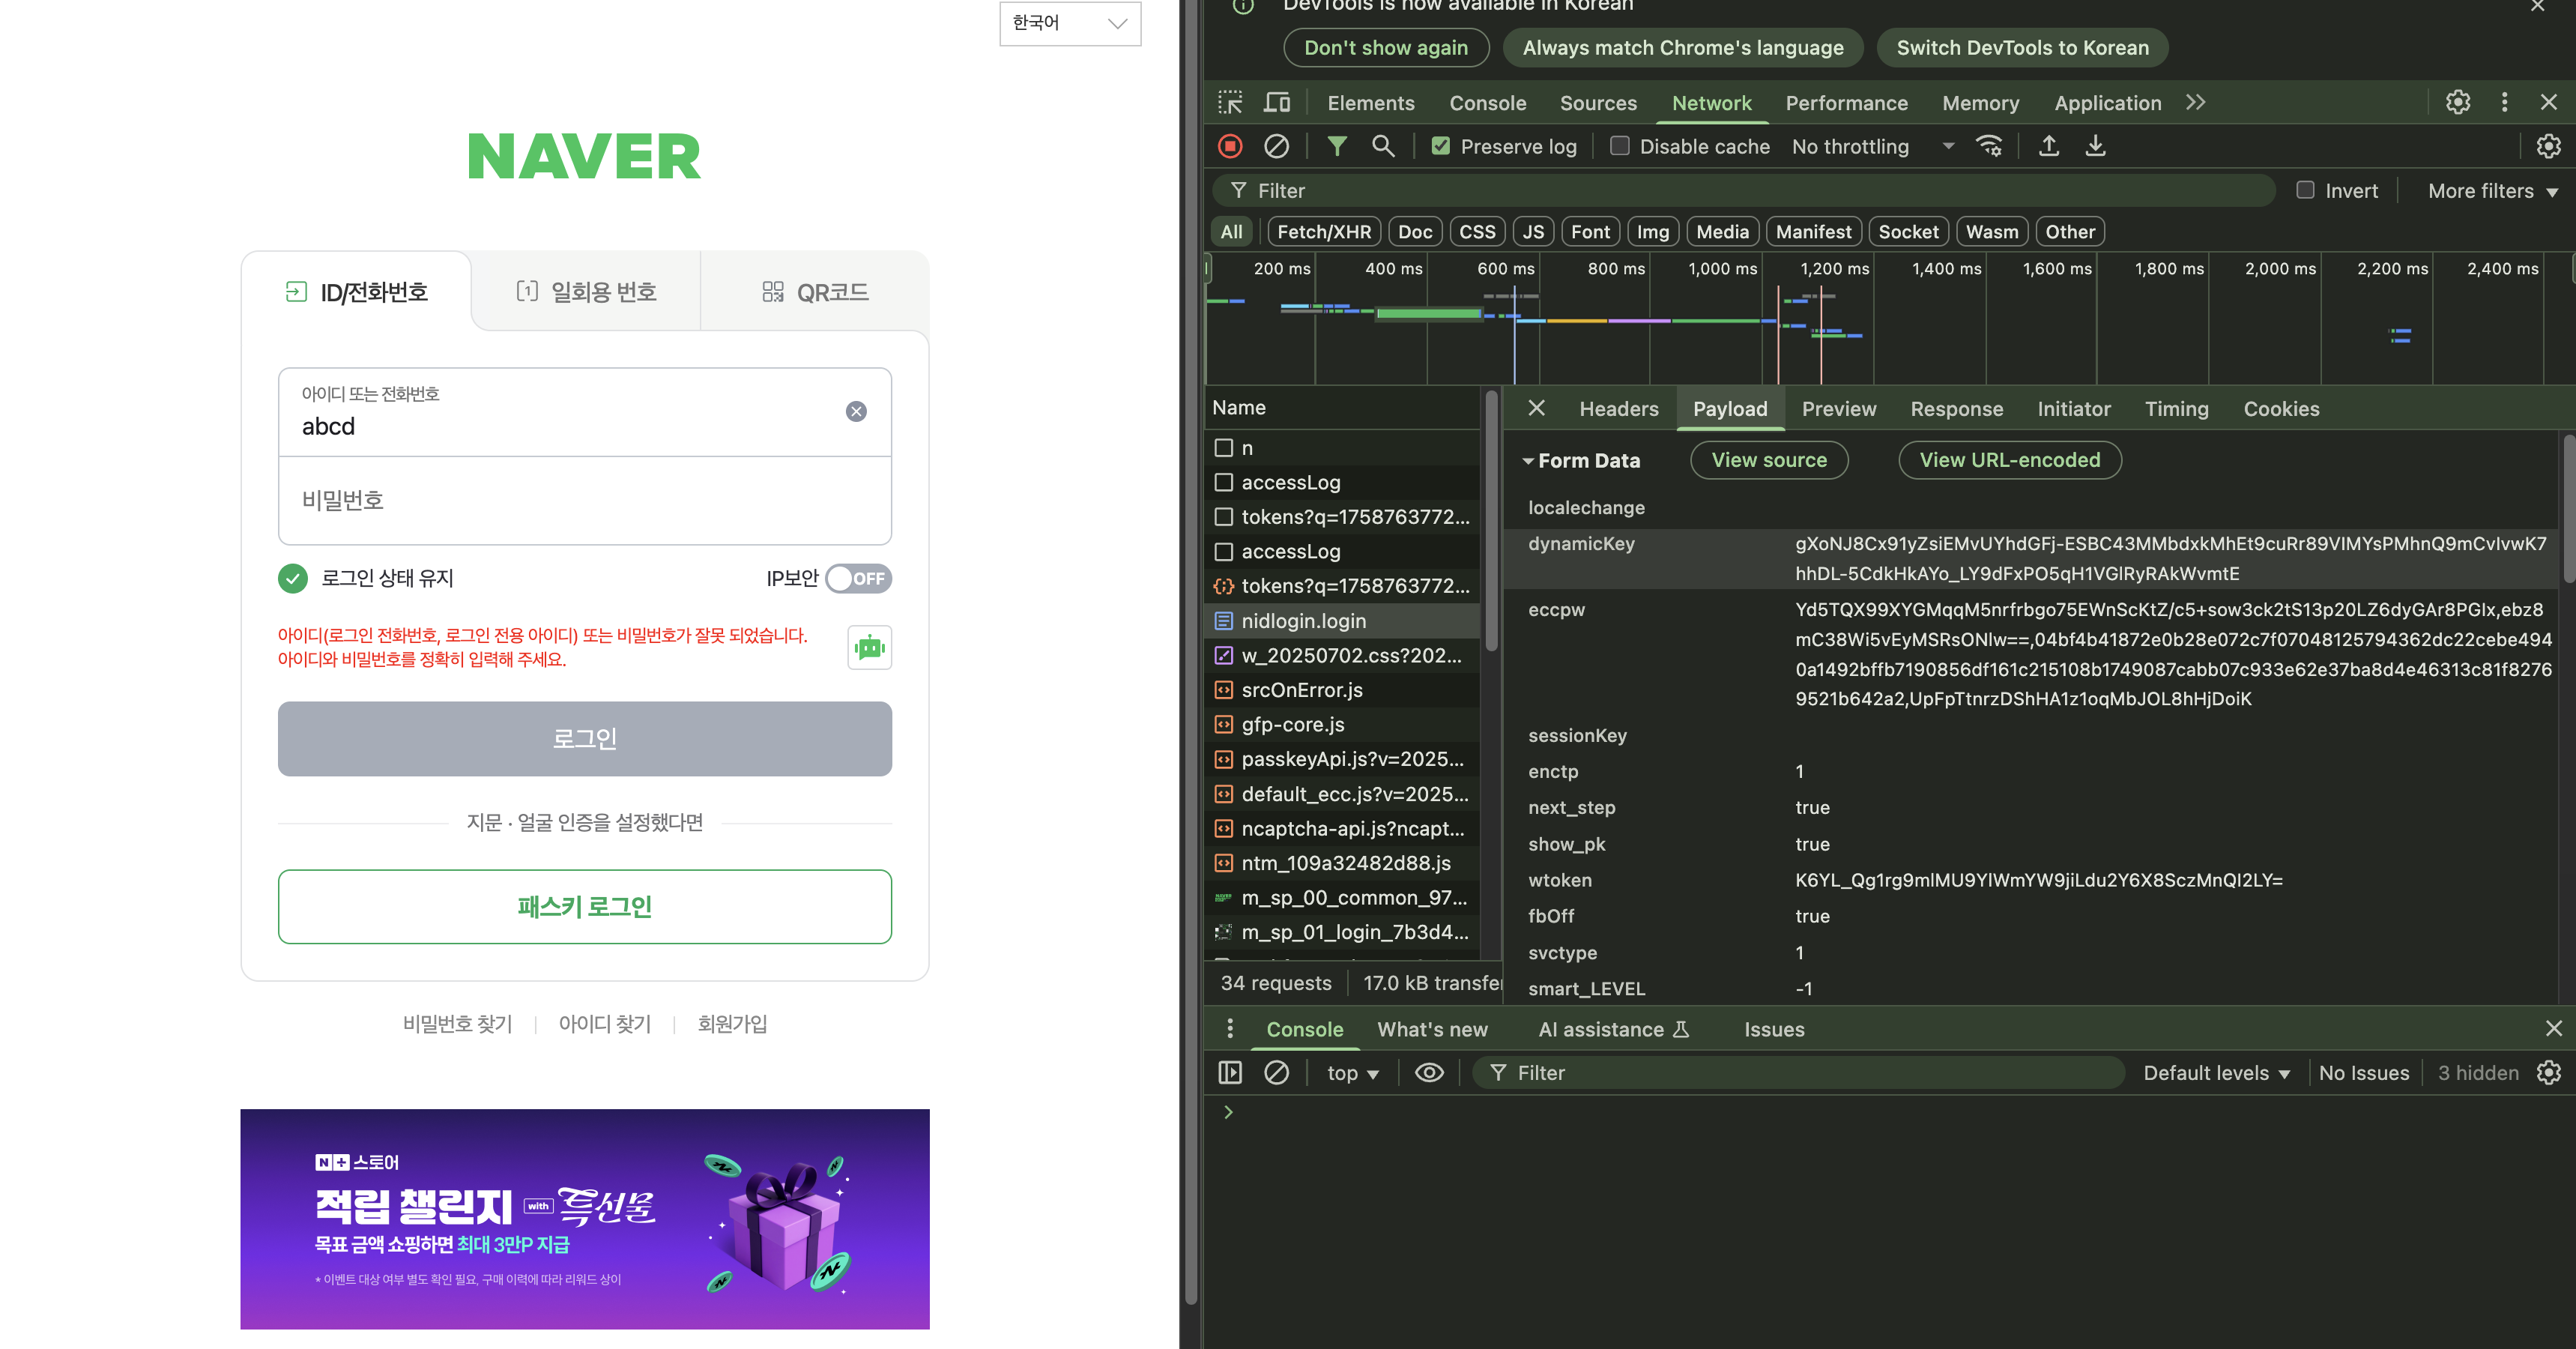Switch the IP security toggle
Viewport: 2576px width, 1349px height.
coord(858,579)
